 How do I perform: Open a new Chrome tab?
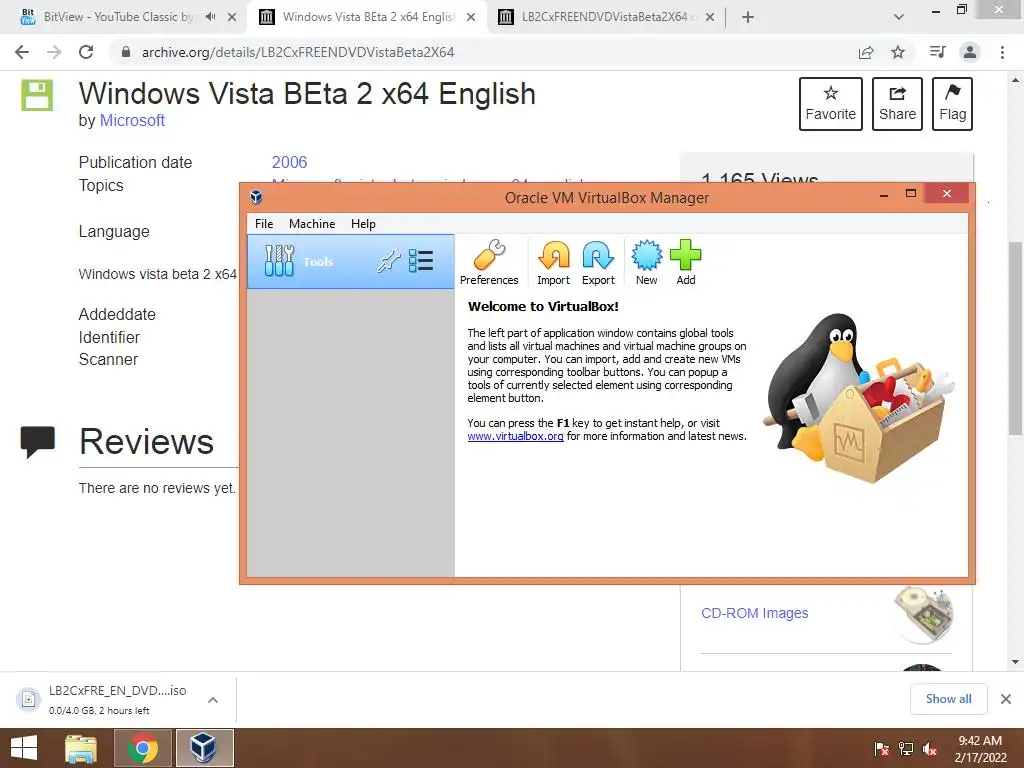click(x=748, y=17)
